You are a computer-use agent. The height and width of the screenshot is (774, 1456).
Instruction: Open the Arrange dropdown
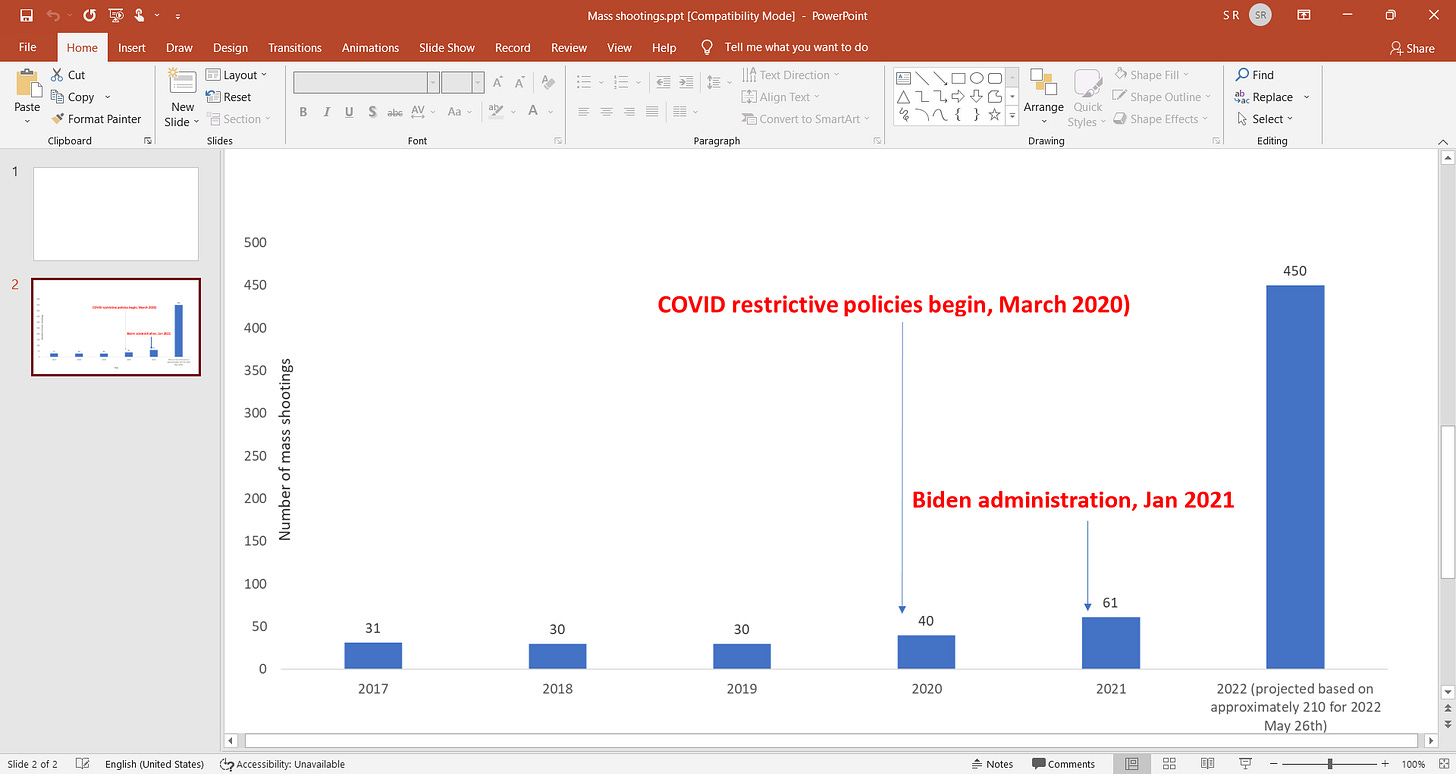[1043, 98]
